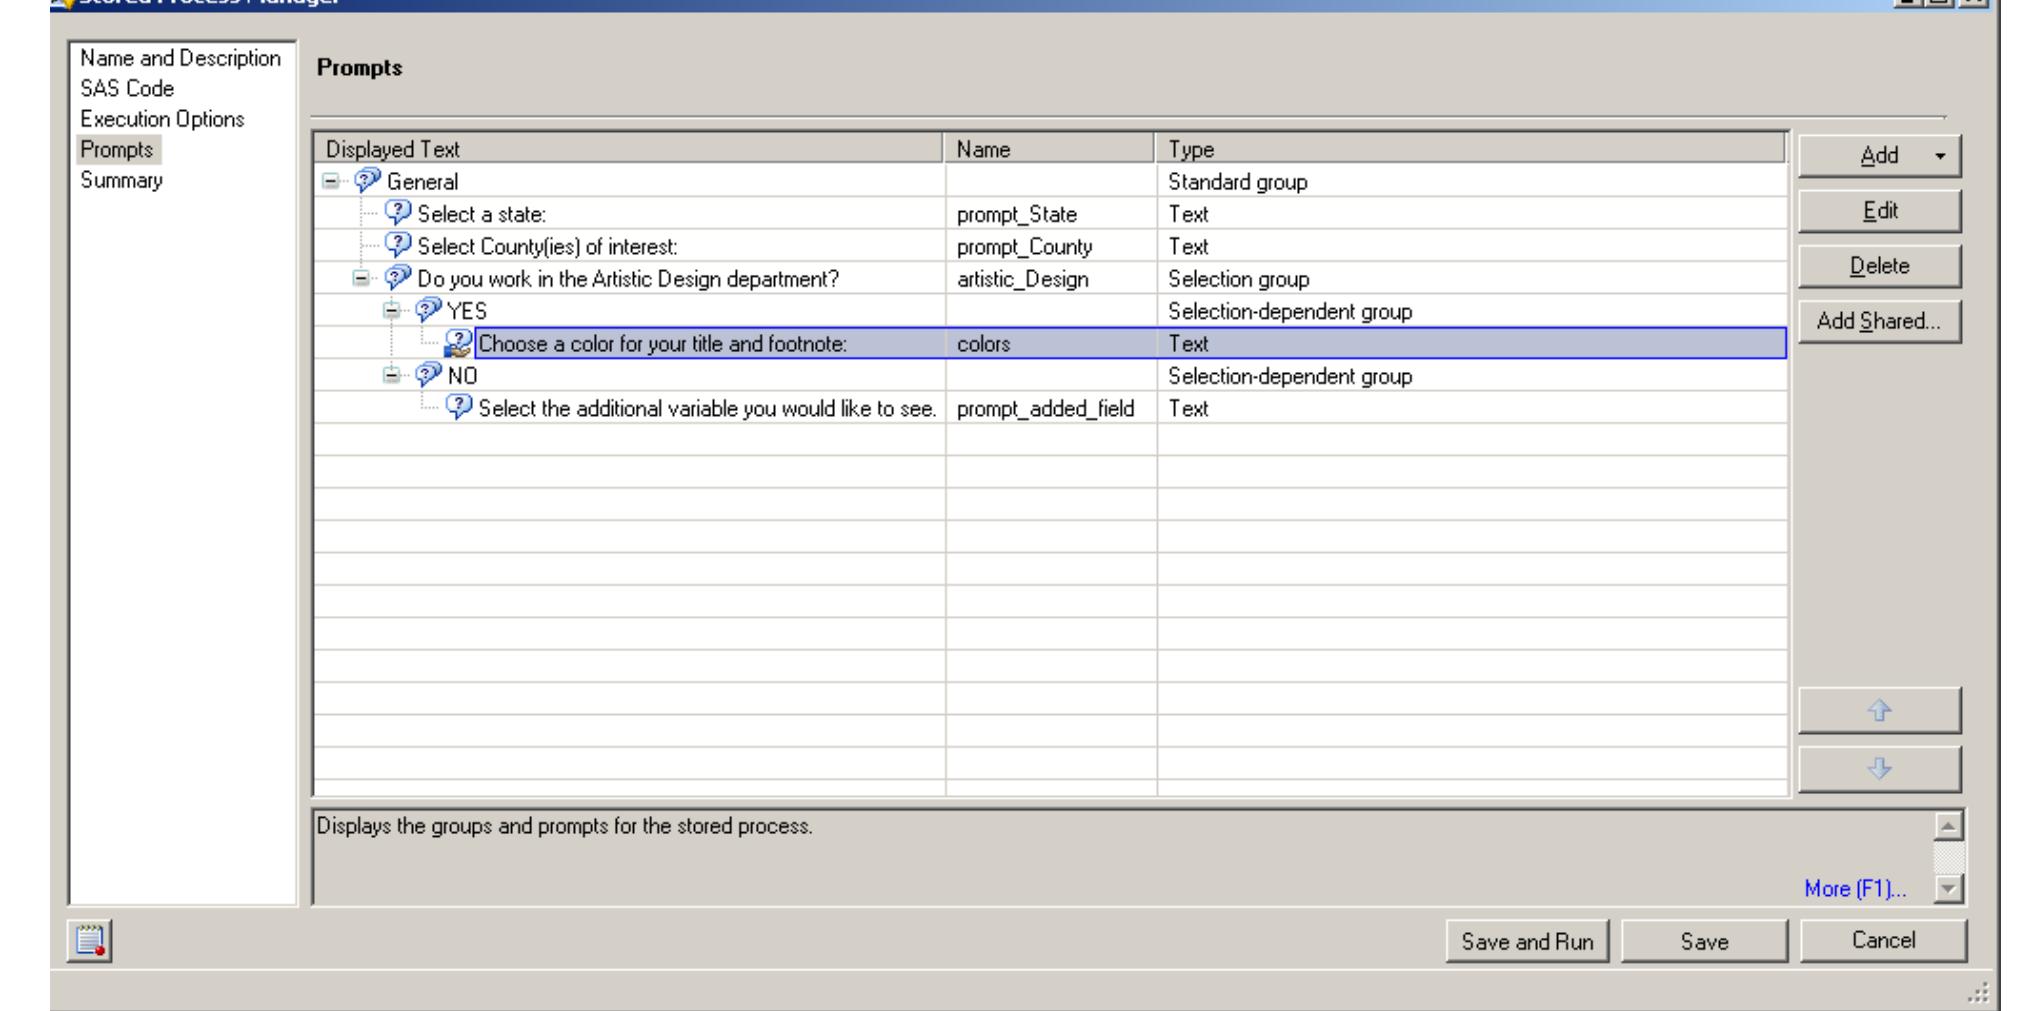The height and width of the screenshot is (1011, 2017).
Task: Select the 'Select the additional variable' row
Action: coord(1050,408)
